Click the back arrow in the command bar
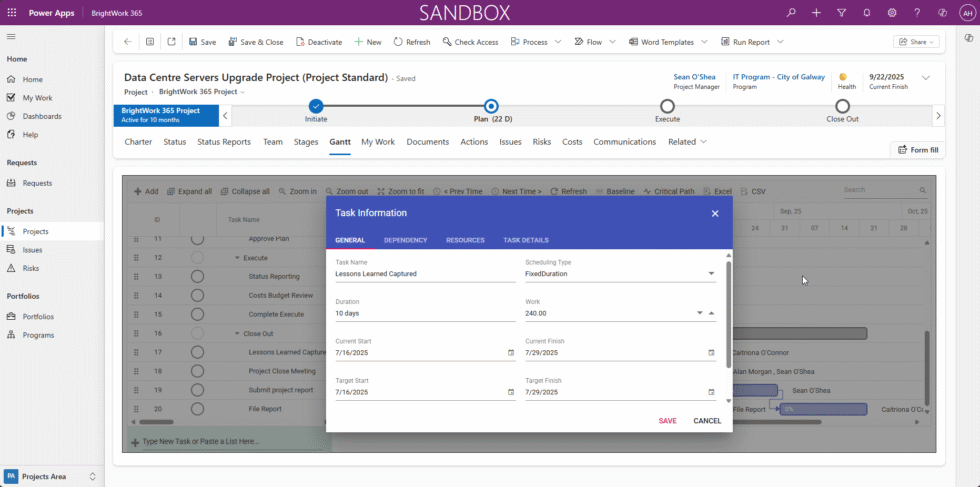The height and width of the screenshot is (487, 980). 127,42
